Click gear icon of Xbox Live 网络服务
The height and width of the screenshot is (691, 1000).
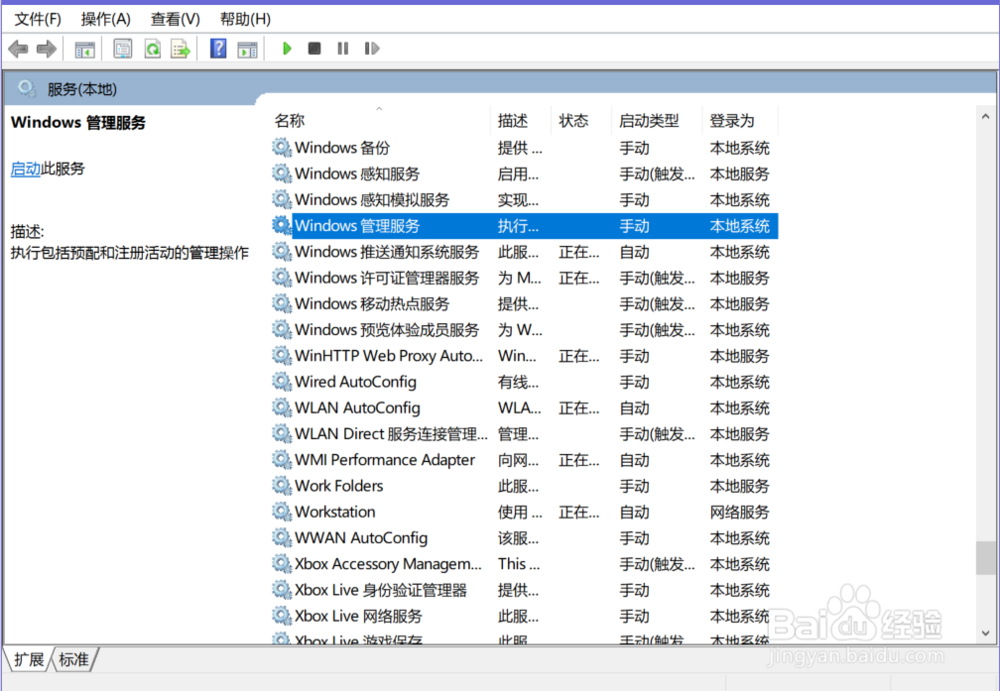click(x=281, y=616)
